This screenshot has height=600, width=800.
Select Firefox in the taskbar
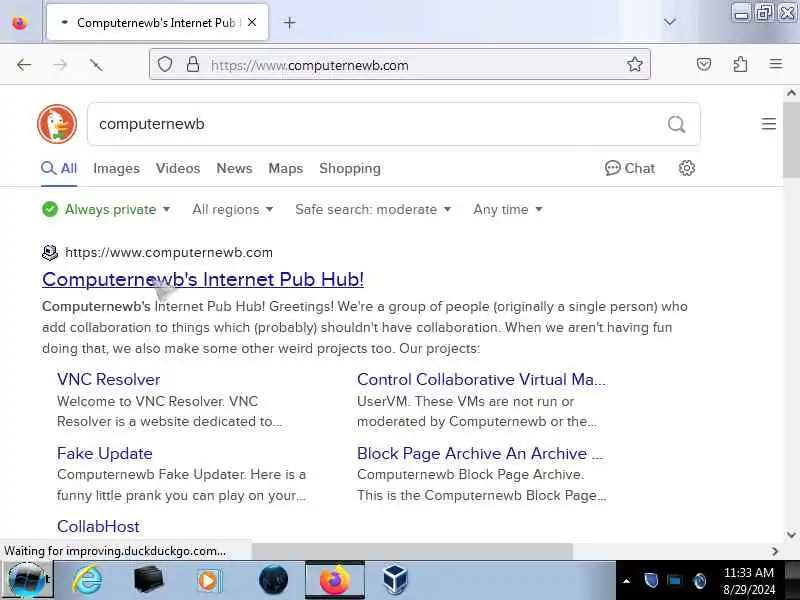point(335,580)
